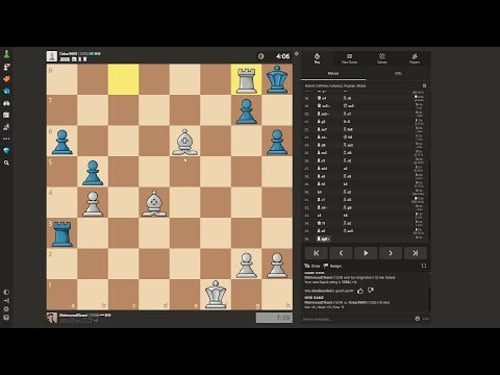Image resolution: width=500 pixels, height=375 pixels.
Task: Give thumbs up to the good game message
Action: click(360, 291)
